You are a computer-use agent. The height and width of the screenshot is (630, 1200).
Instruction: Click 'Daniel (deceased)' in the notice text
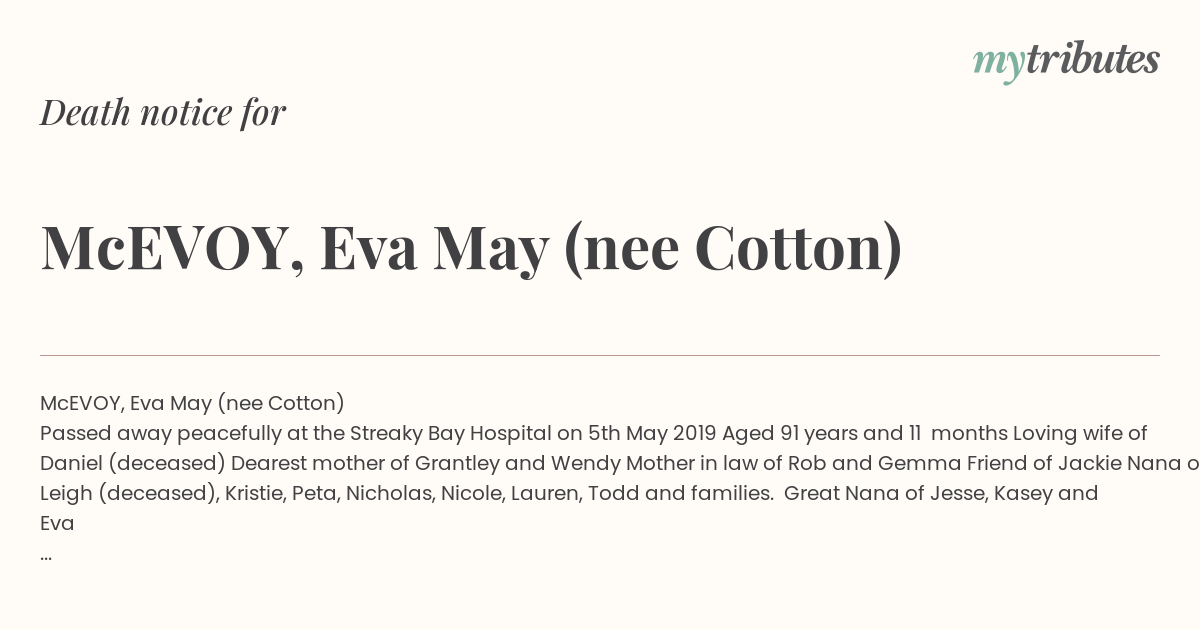coord(133,463)
